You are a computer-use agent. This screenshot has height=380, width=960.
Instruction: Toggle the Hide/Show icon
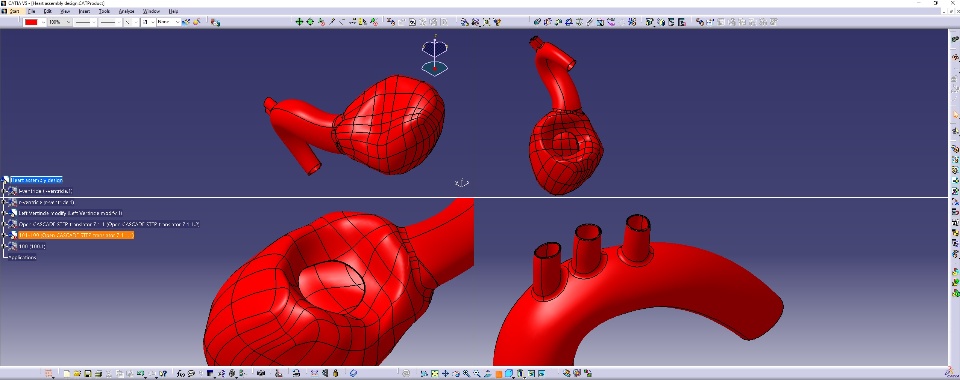pyautogui.click(x=531, y=373)
